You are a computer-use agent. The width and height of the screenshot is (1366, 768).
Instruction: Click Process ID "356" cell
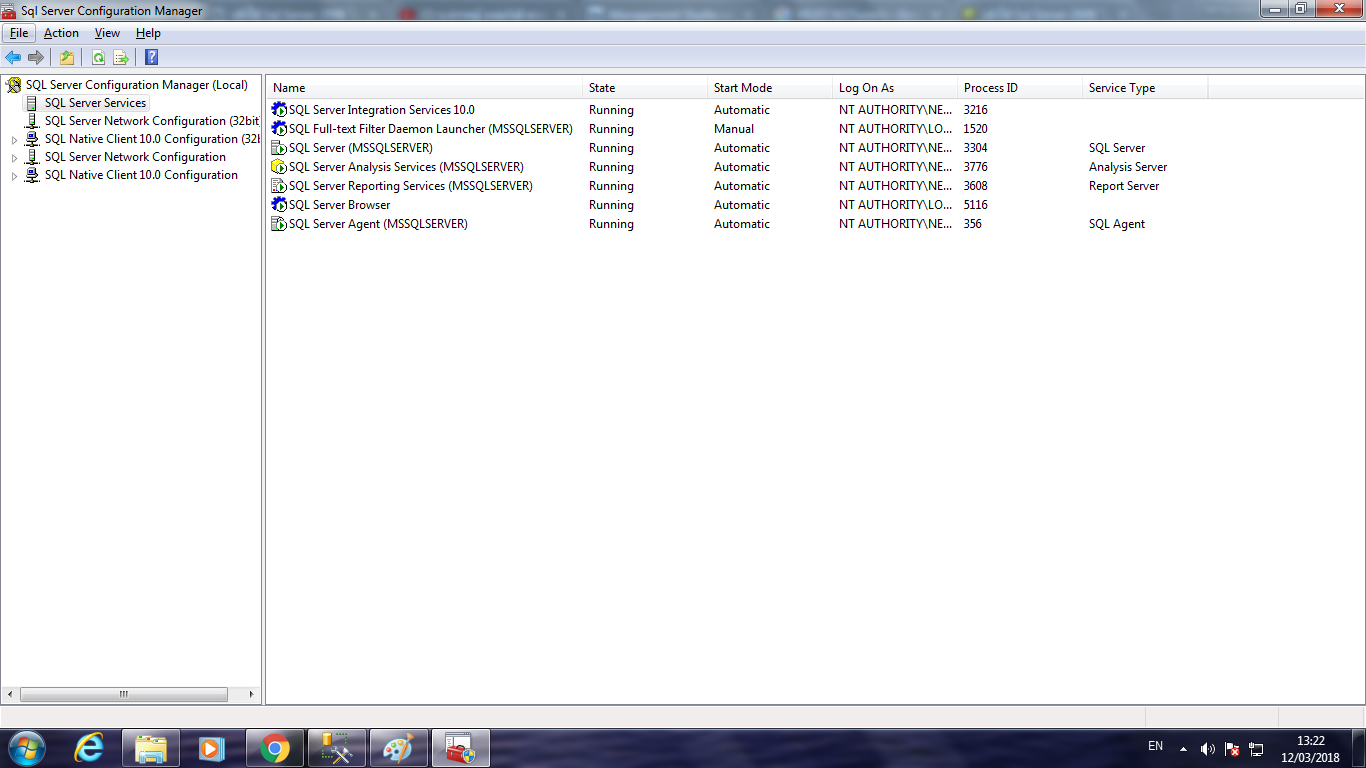coord(972,224)
